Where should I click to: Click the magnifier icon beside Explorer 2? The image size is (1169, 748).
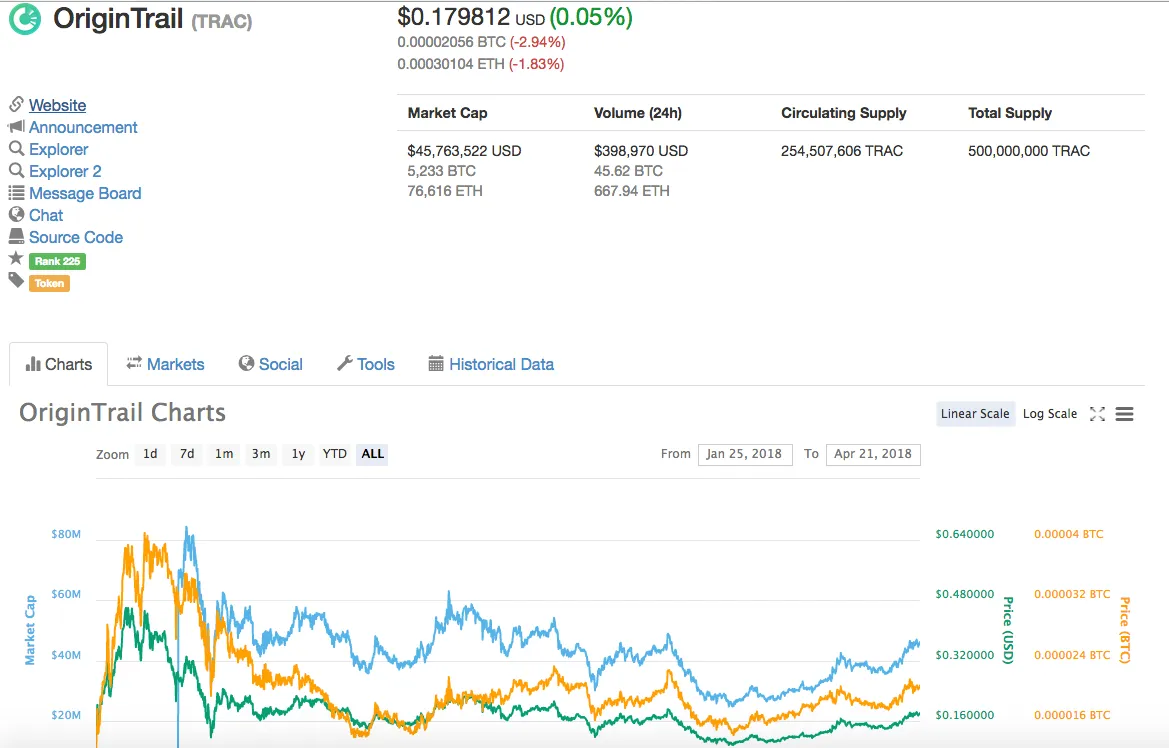click(x=16, y=171)
